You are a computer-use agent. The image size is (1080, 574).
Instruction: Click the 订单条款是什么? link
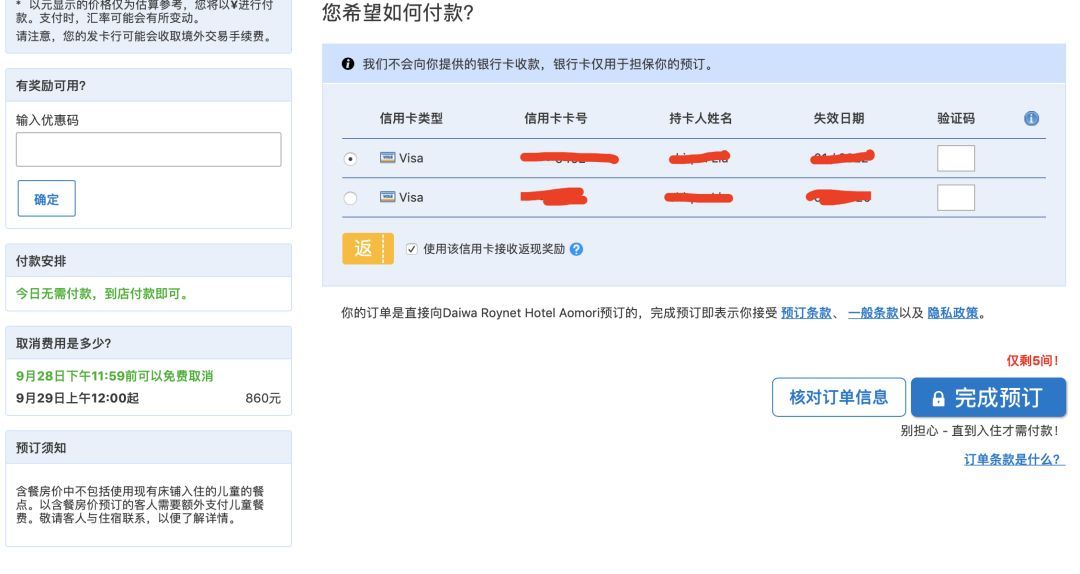(1014, 459)
